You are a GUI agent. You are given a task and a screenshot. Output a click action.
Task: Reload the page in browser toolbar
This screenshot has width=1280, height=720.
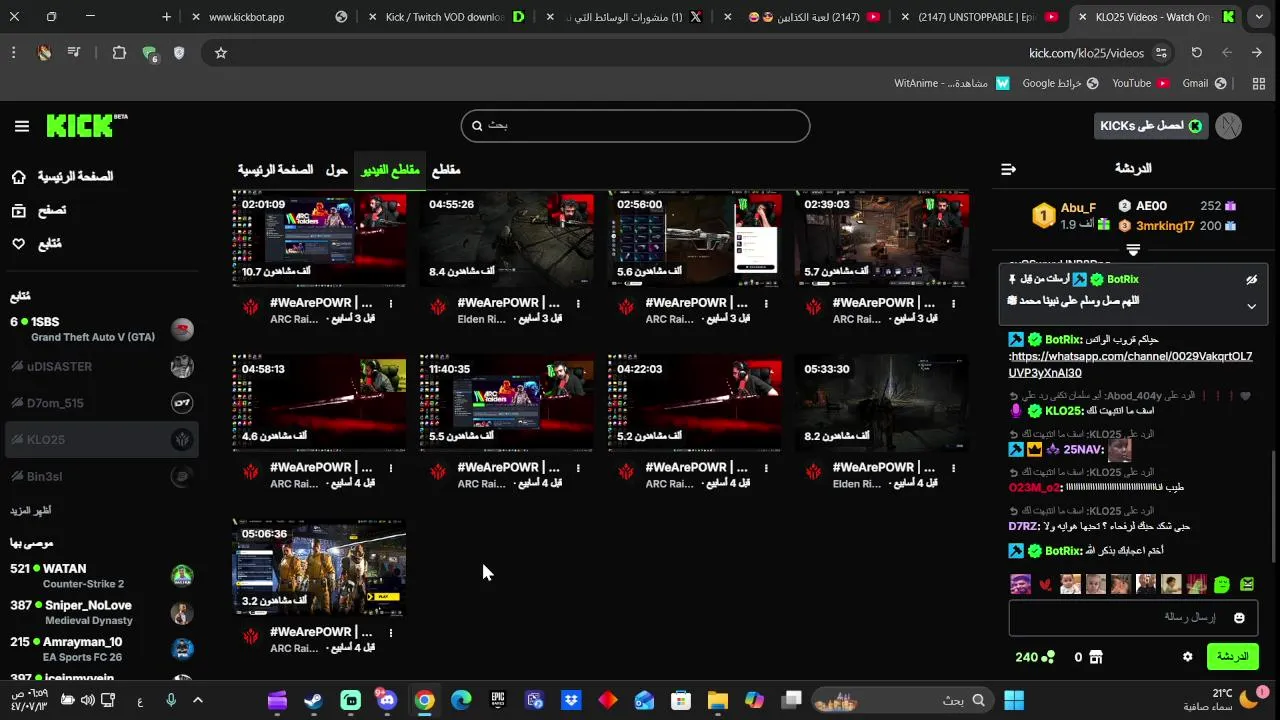tap(1196, 53)
